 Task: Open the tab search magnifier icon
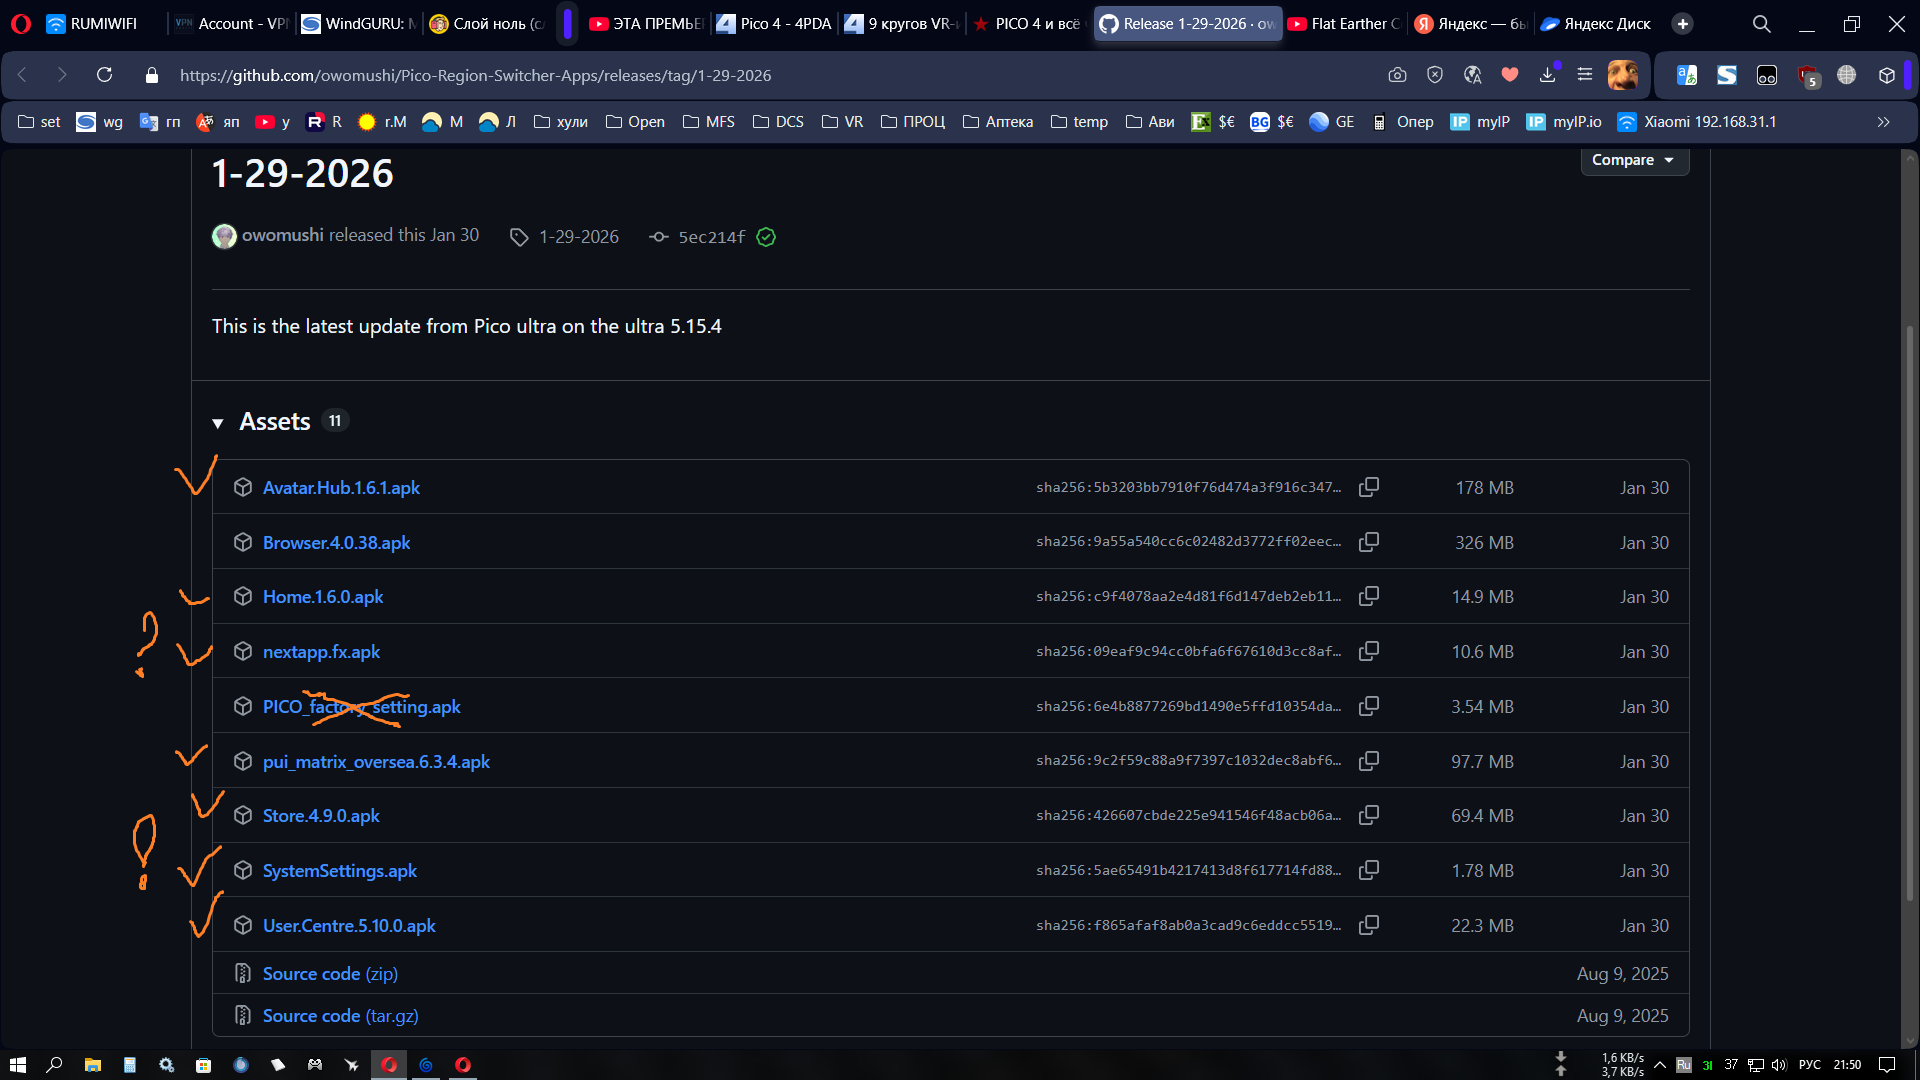(x=1762, y=24)
